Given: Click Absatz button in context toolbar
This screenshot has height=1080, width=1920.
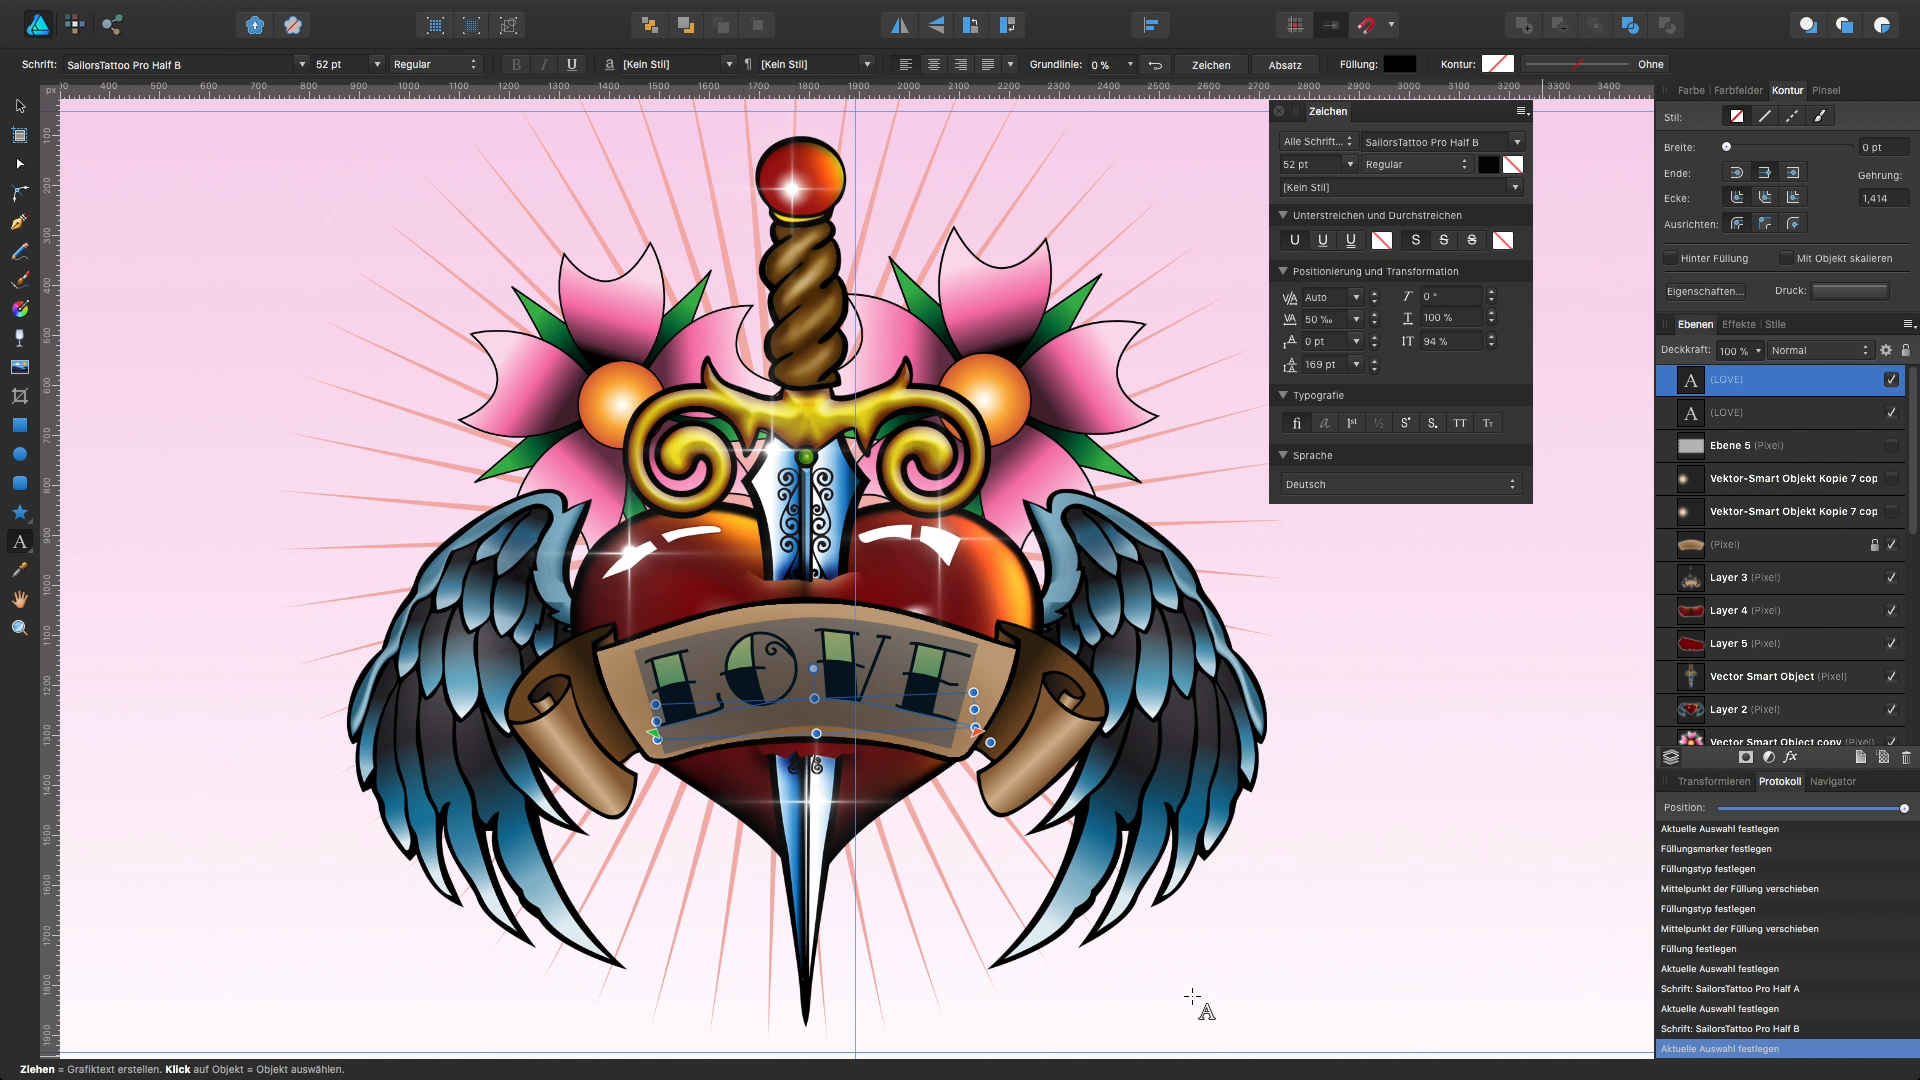Looking at the screenshot, I should [x=1285, y=64].
